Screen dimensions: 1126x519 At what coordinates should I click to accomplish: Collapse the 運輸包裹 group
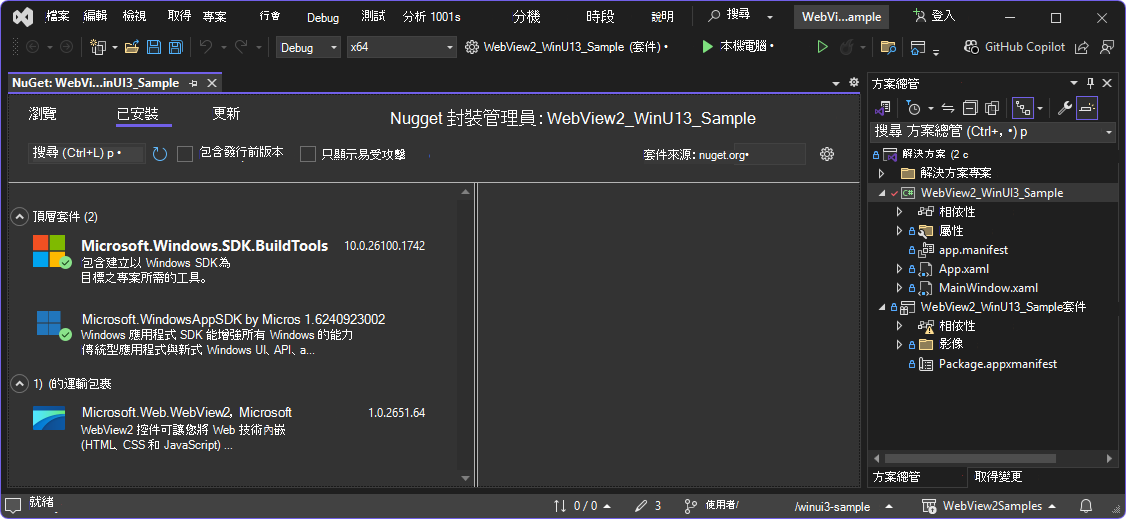click(x=19, y=384)
